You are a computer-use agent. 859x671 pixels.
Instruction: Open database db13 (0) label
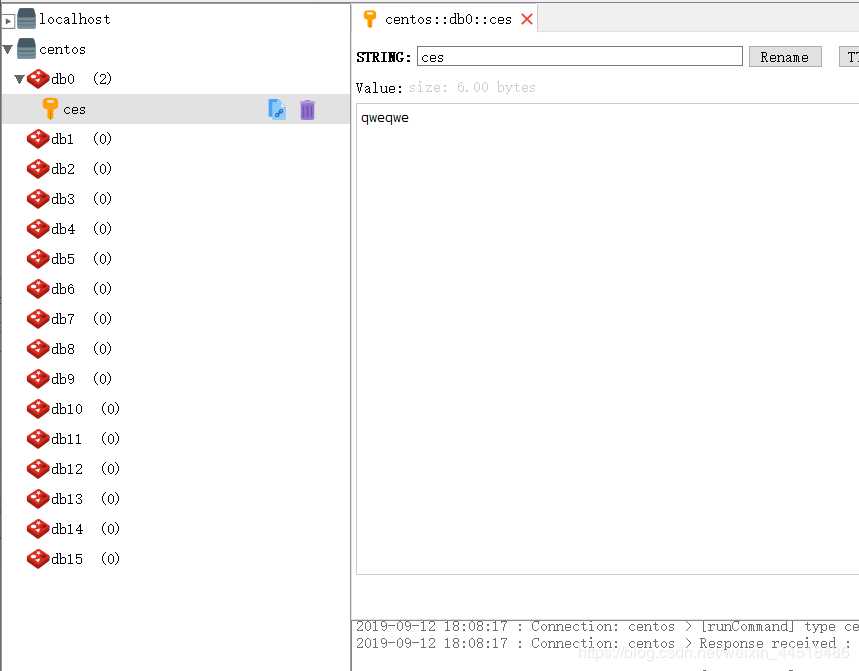[x=85, y=498]
